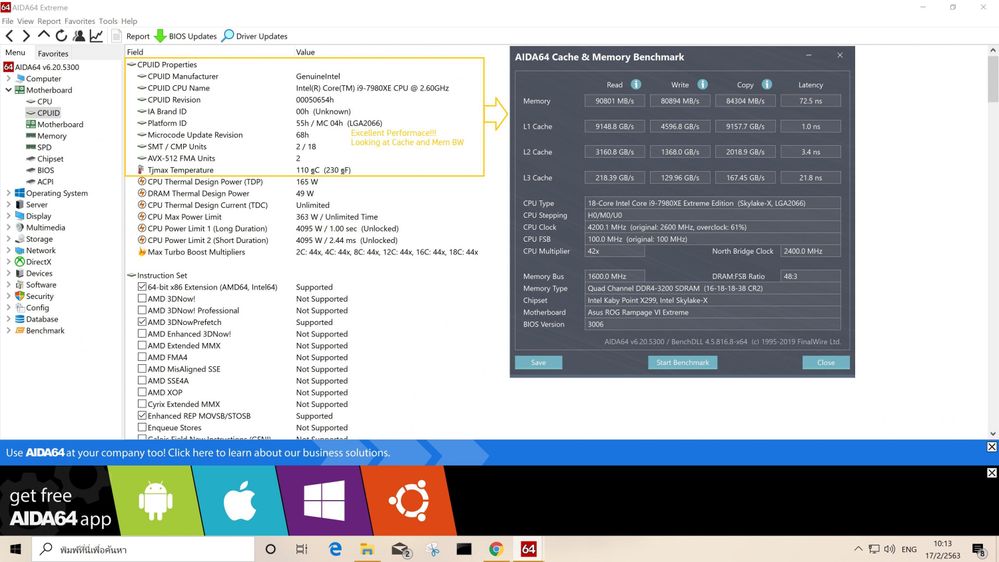Image resolution: width=999 pixels, height=562 pixels.
Task: Dismiss the blue business solutions banner
Action: click(991, 447)
